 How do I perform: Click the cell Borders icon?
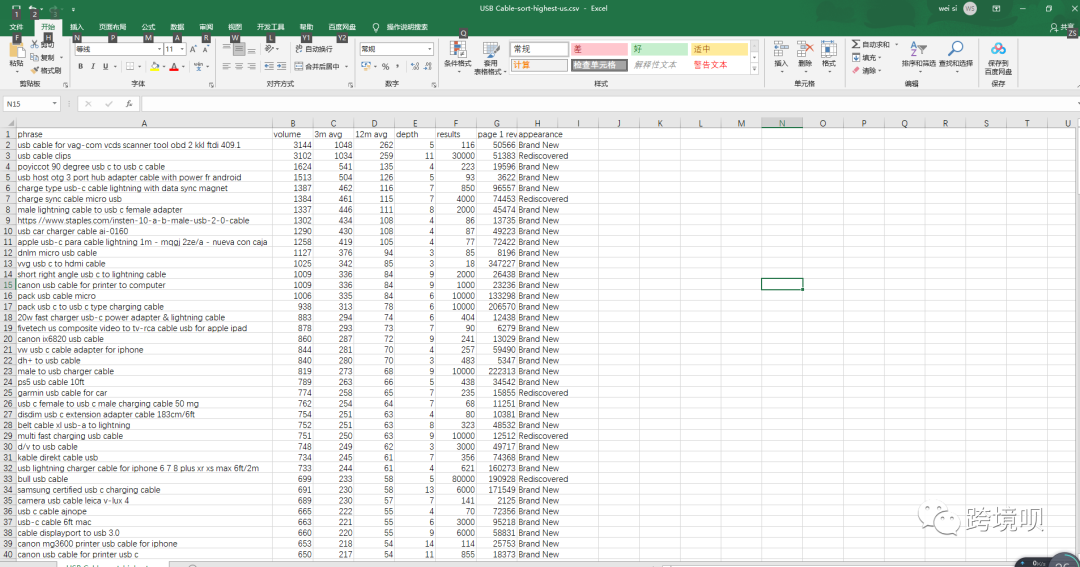[x=129, y=67]
